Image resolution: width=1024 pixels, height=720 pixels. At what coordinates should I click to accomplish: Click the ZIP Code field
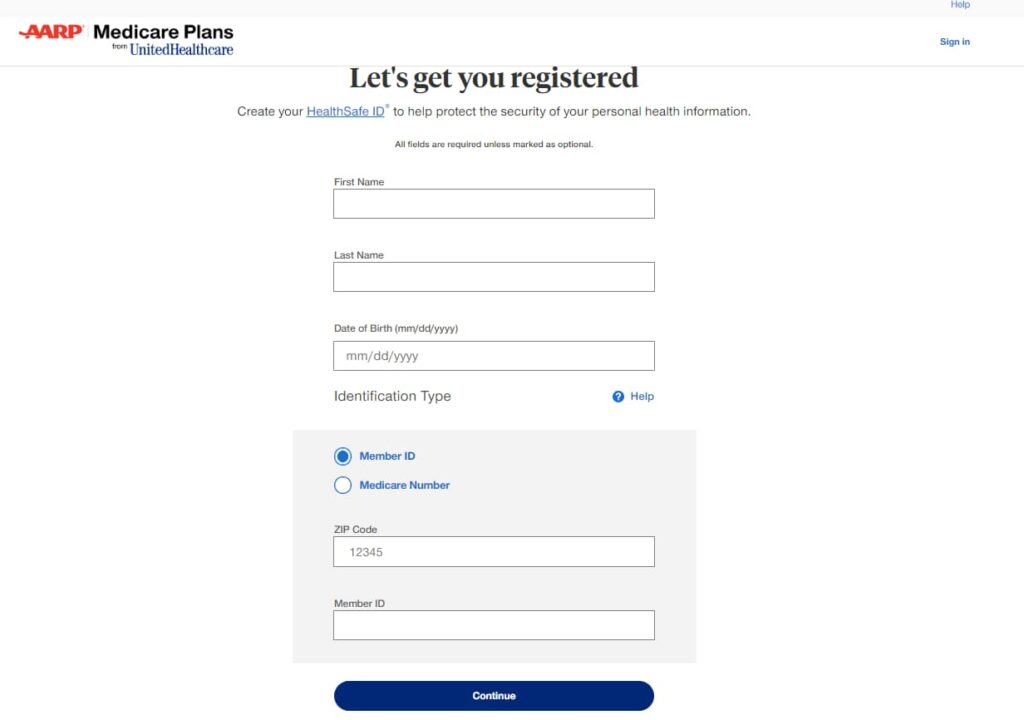click(x=494, y=552)
